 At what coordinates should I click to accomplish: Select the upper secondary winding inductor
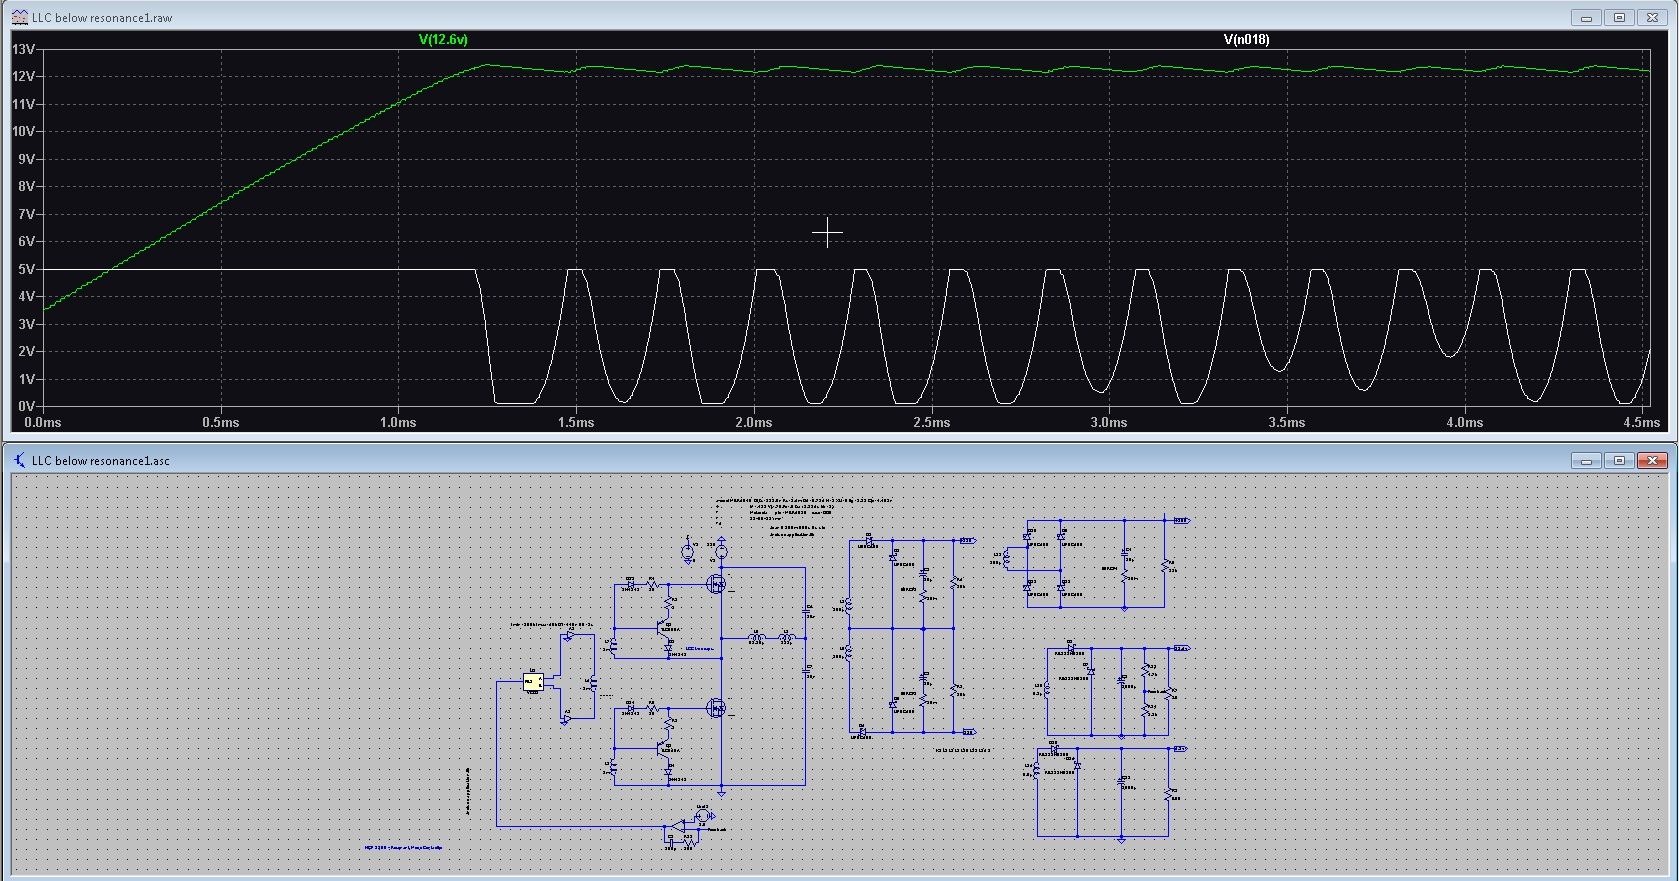coord(849,606)
